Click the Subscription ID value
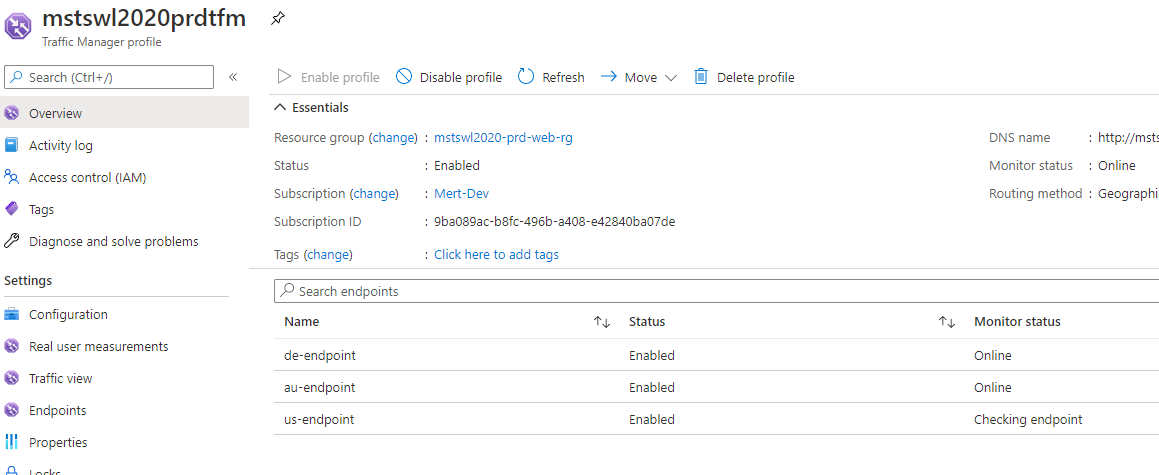Screen dimensions: 1159x475 point(554,222)
